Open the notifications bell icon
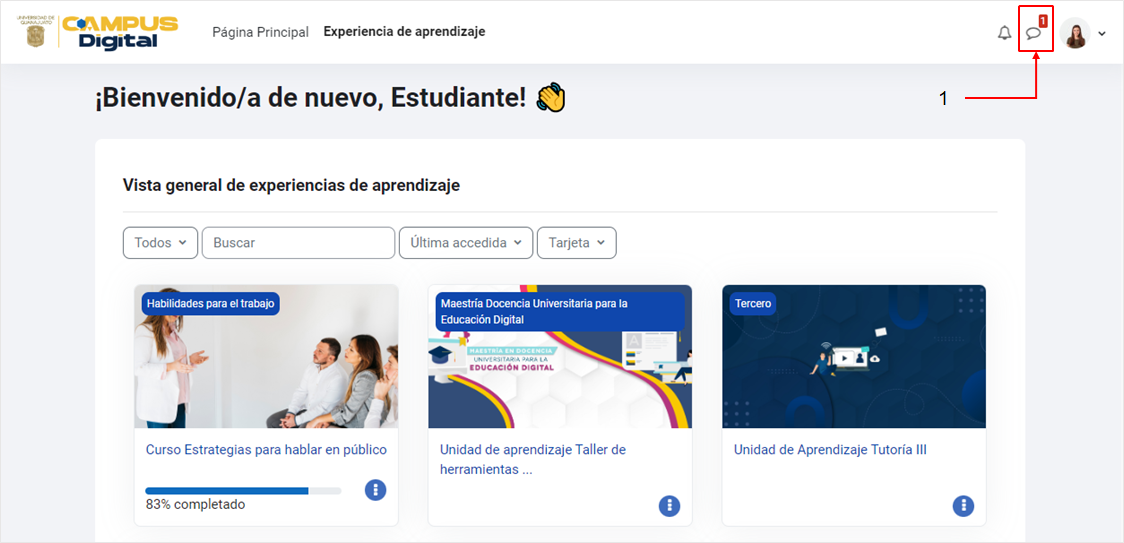The image size is (1124, 543). pyautogui.click(x=1004, y=33)
